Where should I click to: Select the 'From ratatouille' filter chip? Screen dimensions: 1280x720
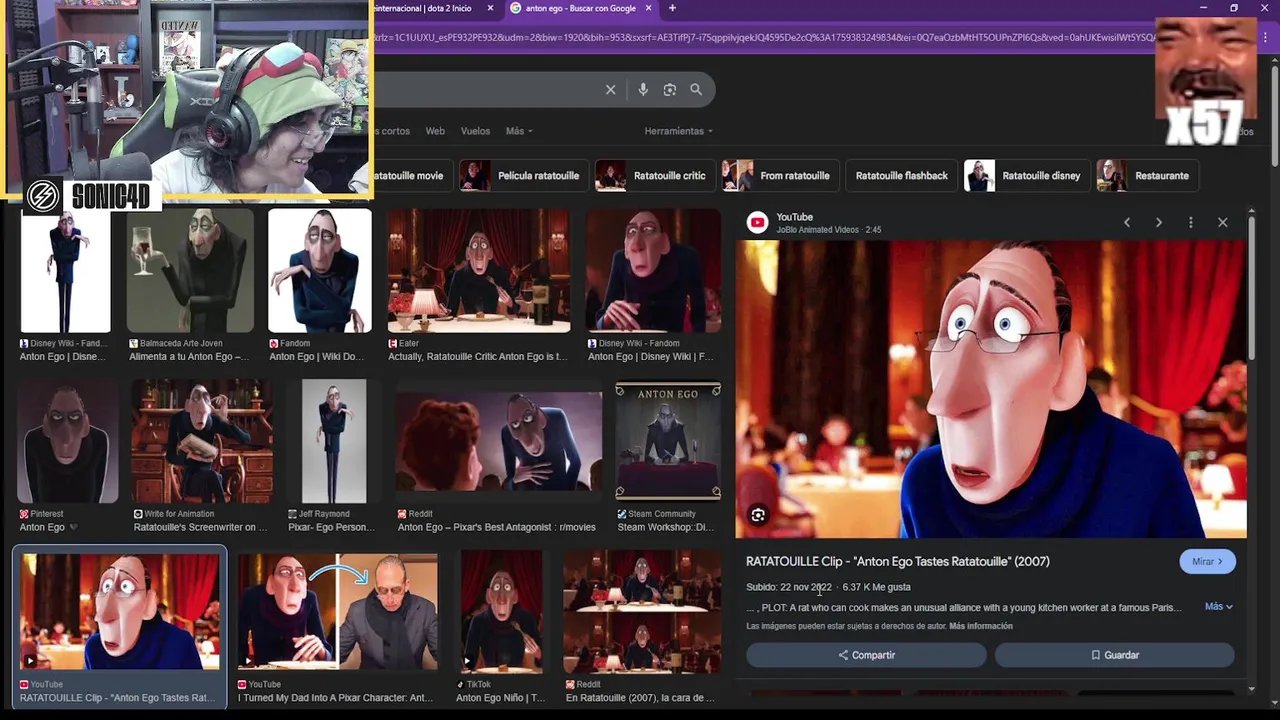click(x=781, y=176)
